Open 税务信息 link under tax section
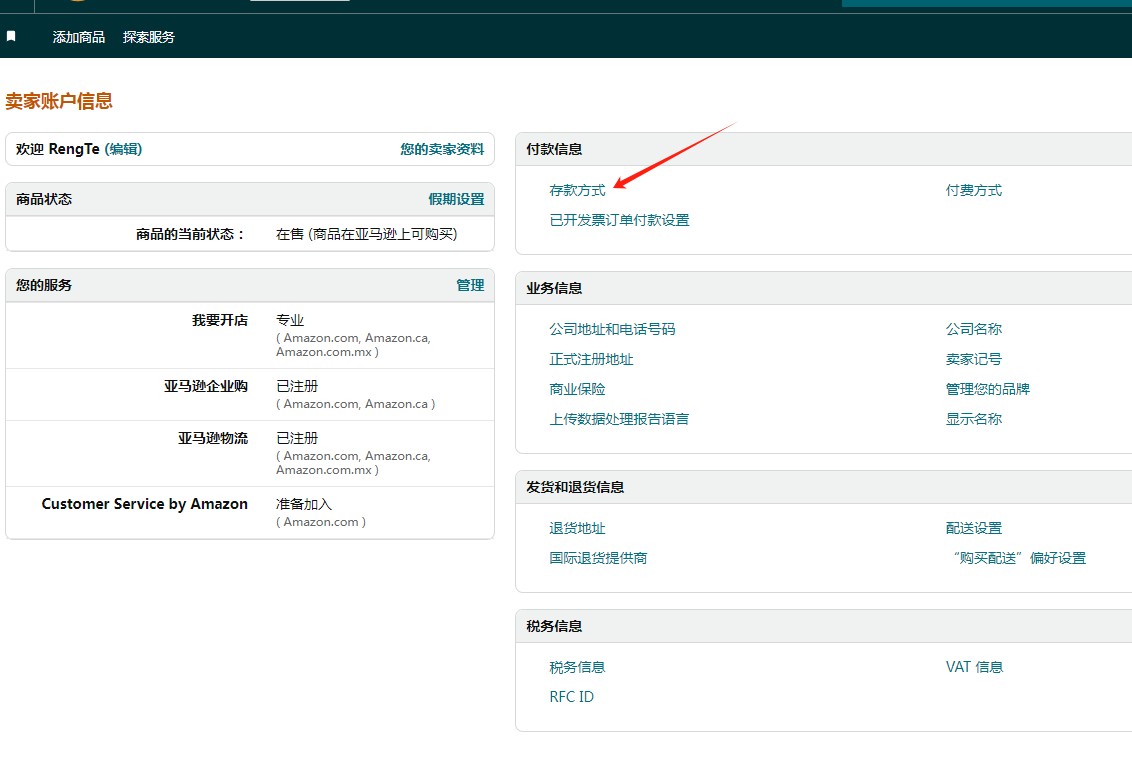Screen dimensions: 1132x757 pyautogui.click(x=577, y=668)
